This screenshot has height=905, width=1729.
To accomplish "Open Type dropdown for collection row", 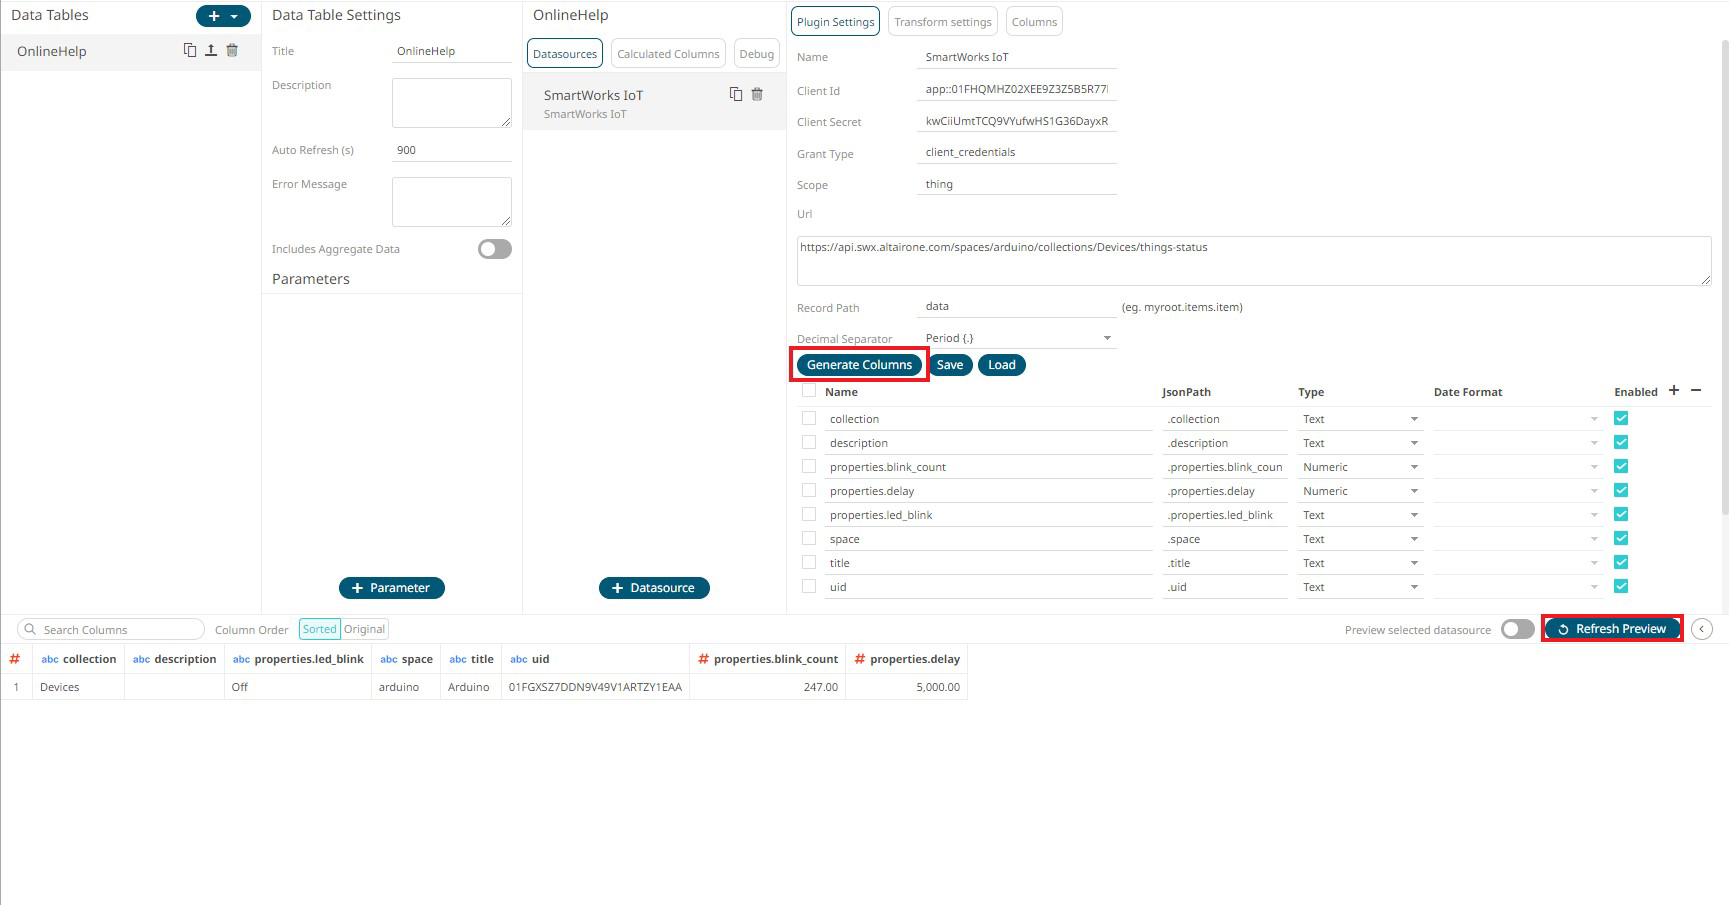I will [1360, 419].
